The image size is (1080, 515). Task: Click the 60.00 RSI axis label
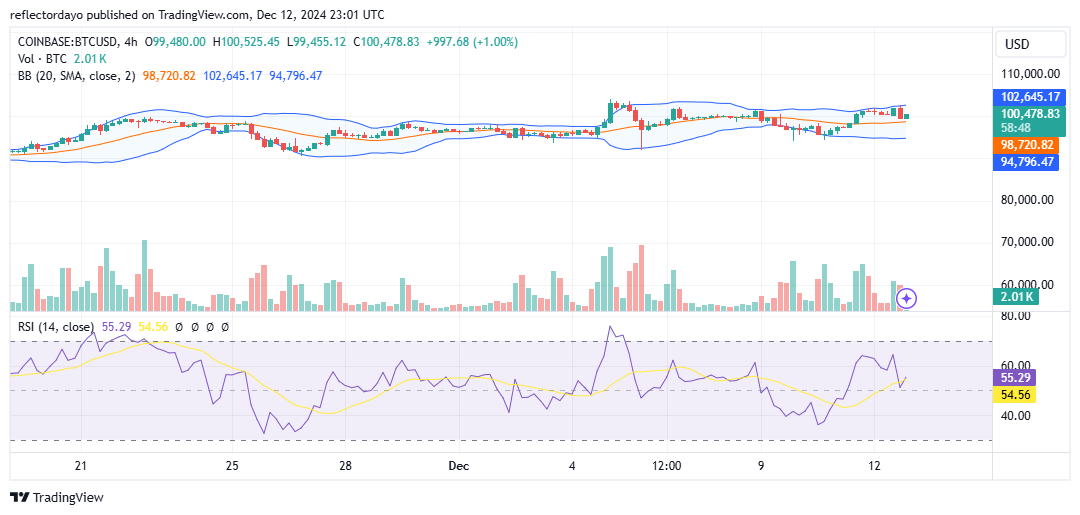pyautogui.click(x=1016, y=366)
